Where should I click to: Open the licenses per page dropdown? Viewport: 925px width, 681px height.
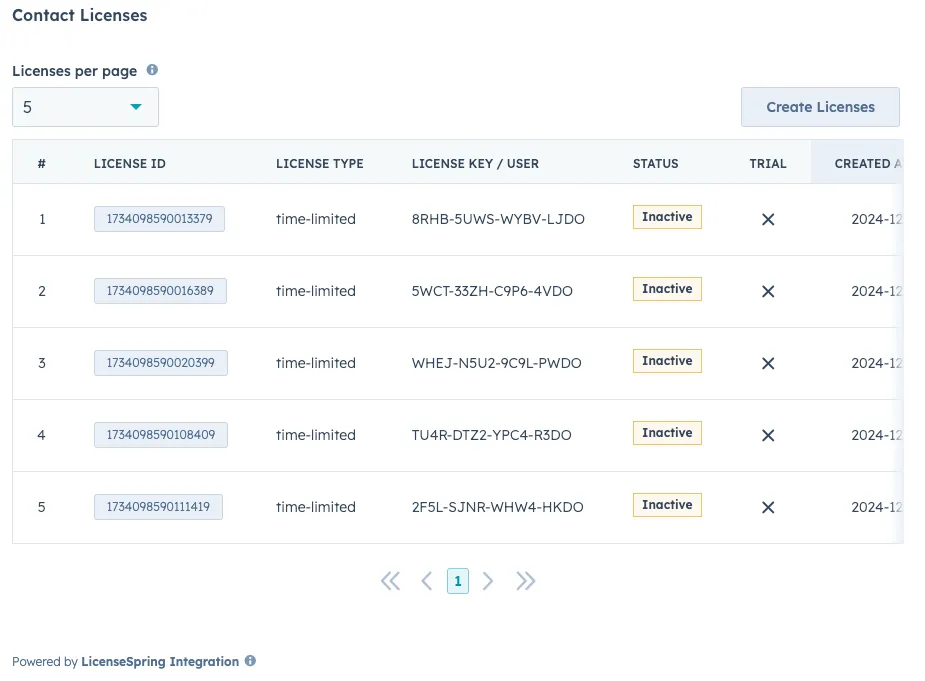tap(85, 106)
